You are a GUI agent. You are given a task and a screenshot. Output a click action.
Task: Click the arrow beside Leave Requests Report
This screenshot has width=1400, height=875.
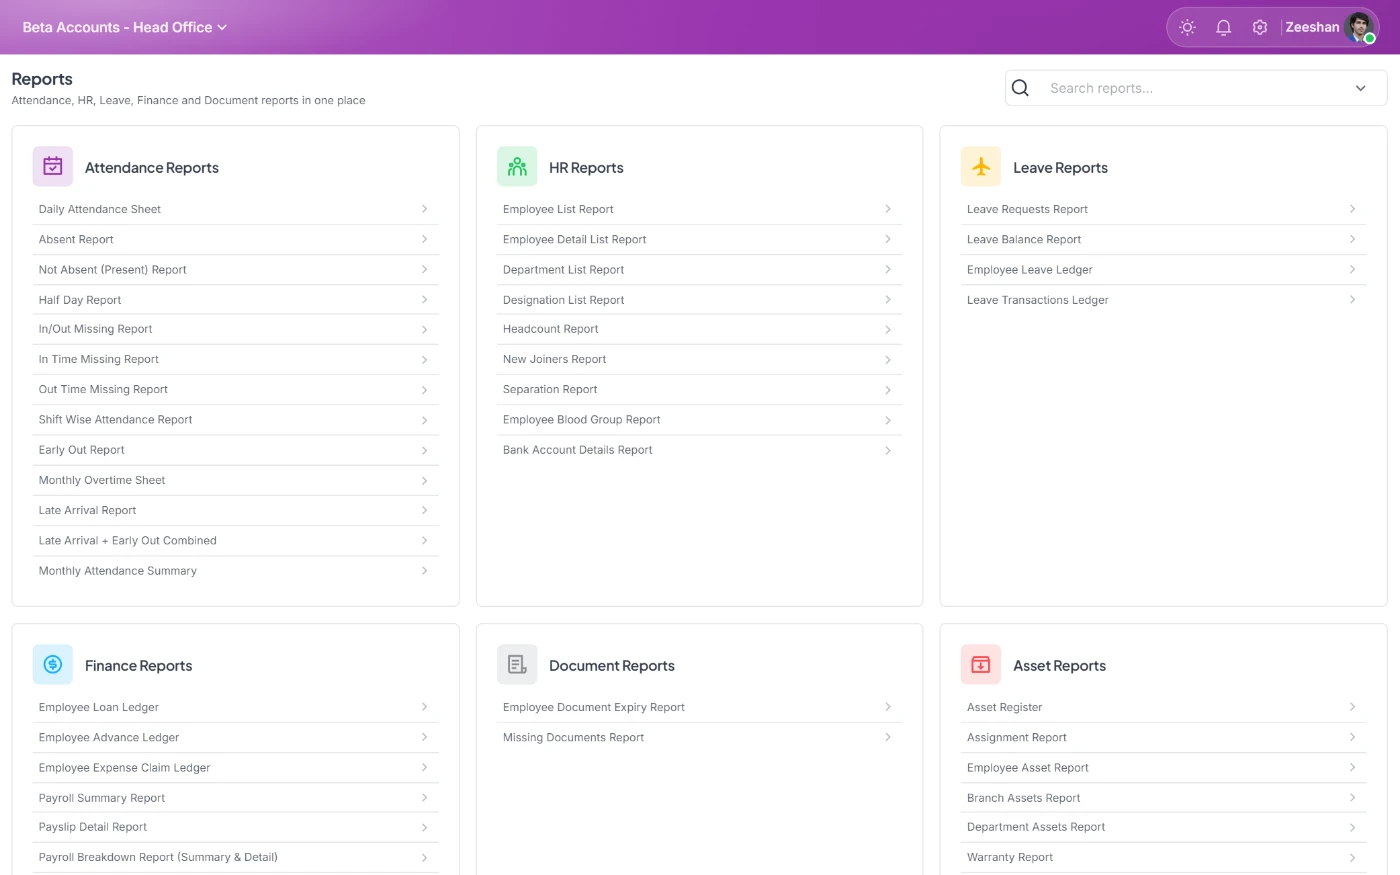pyautogui.click(x=1352, y=209)
